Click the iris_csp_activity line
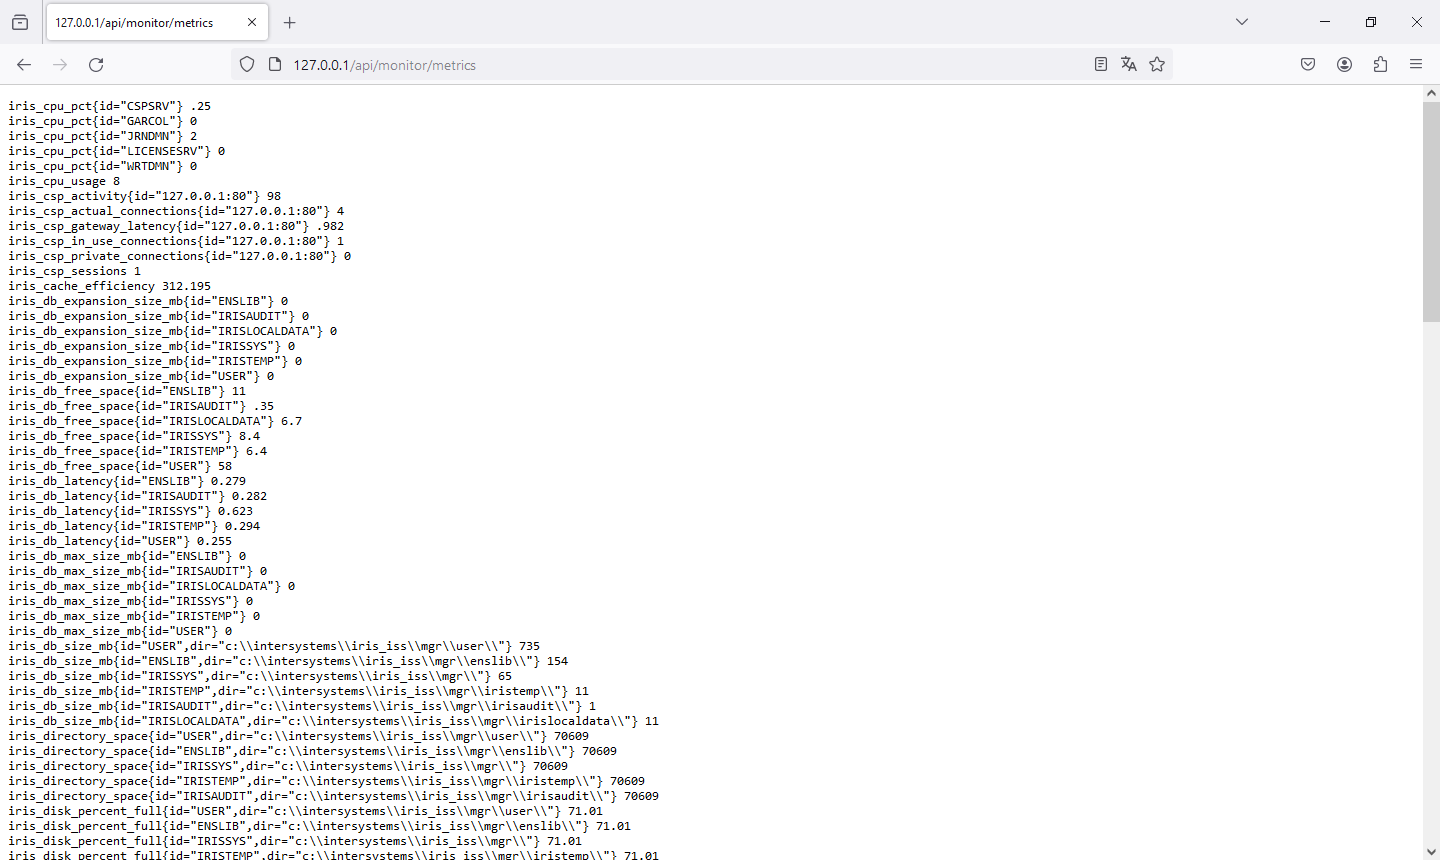 coord(145,196)
